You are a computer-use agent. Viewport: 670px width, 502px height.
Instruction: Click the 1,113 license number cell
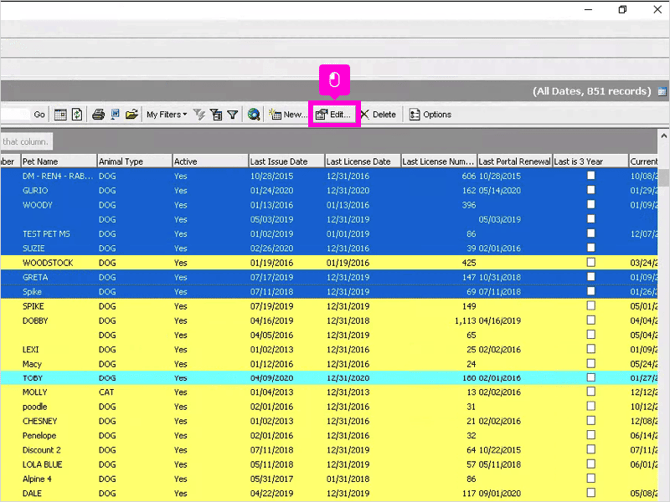click(465, 321)
